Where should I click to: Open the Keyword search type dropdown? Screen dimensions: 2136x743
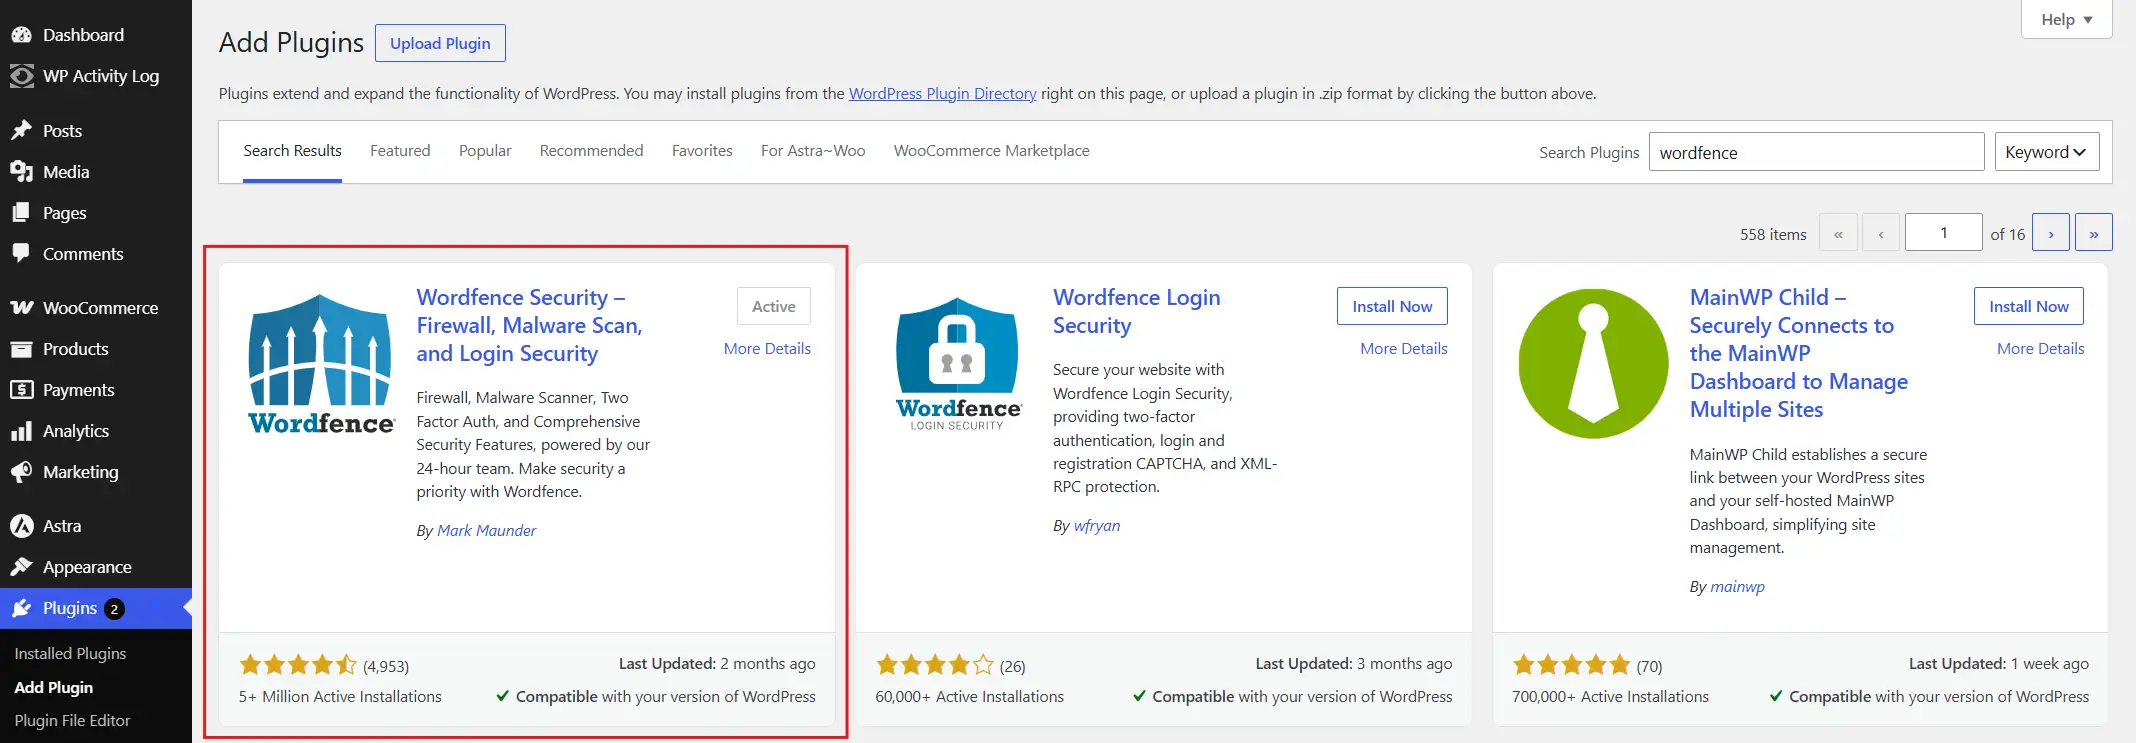(2046, 152)
